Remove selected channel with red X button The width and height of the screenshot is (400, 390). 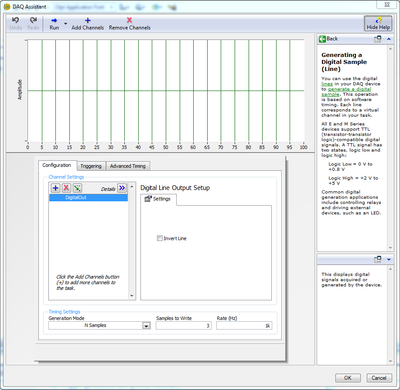[x=66, y=188]
